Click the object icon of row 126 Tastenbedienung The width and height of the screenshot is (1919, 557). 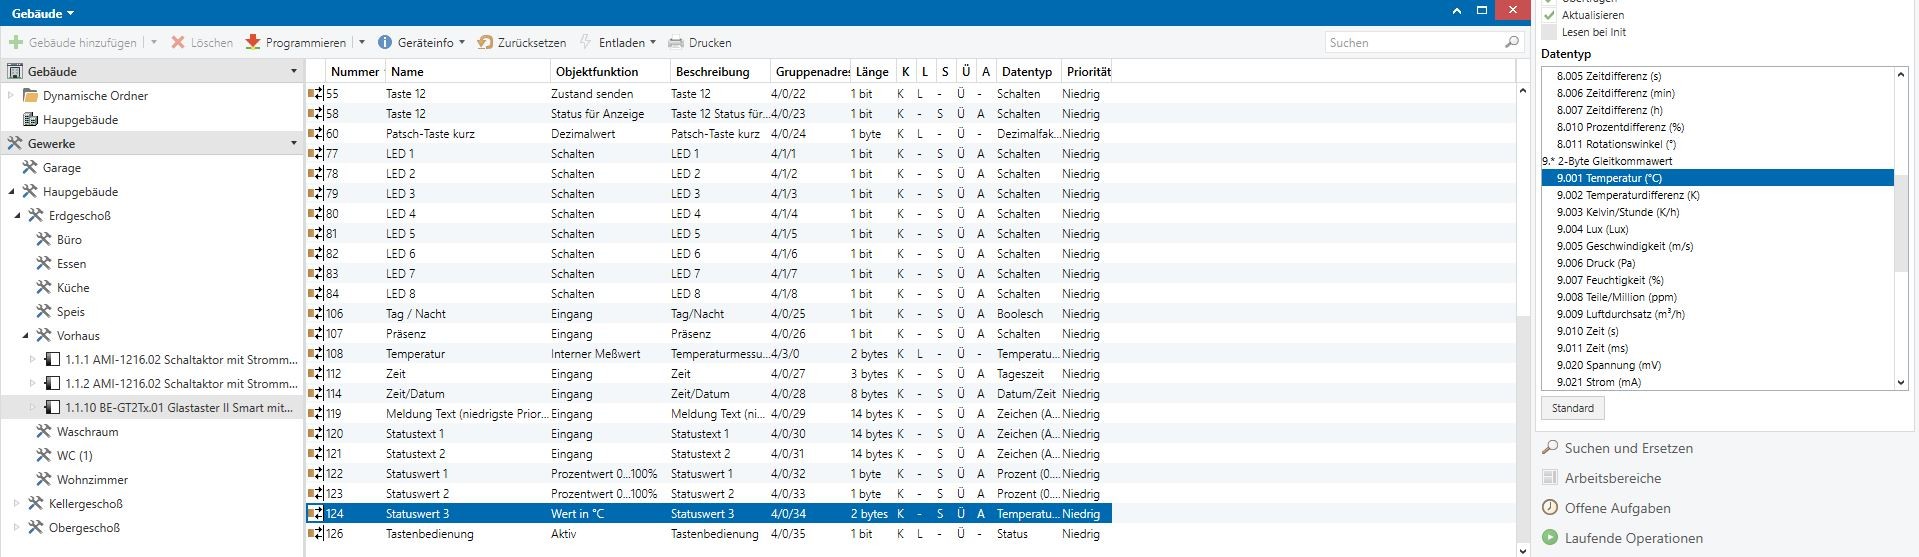[x=315, y=534]
